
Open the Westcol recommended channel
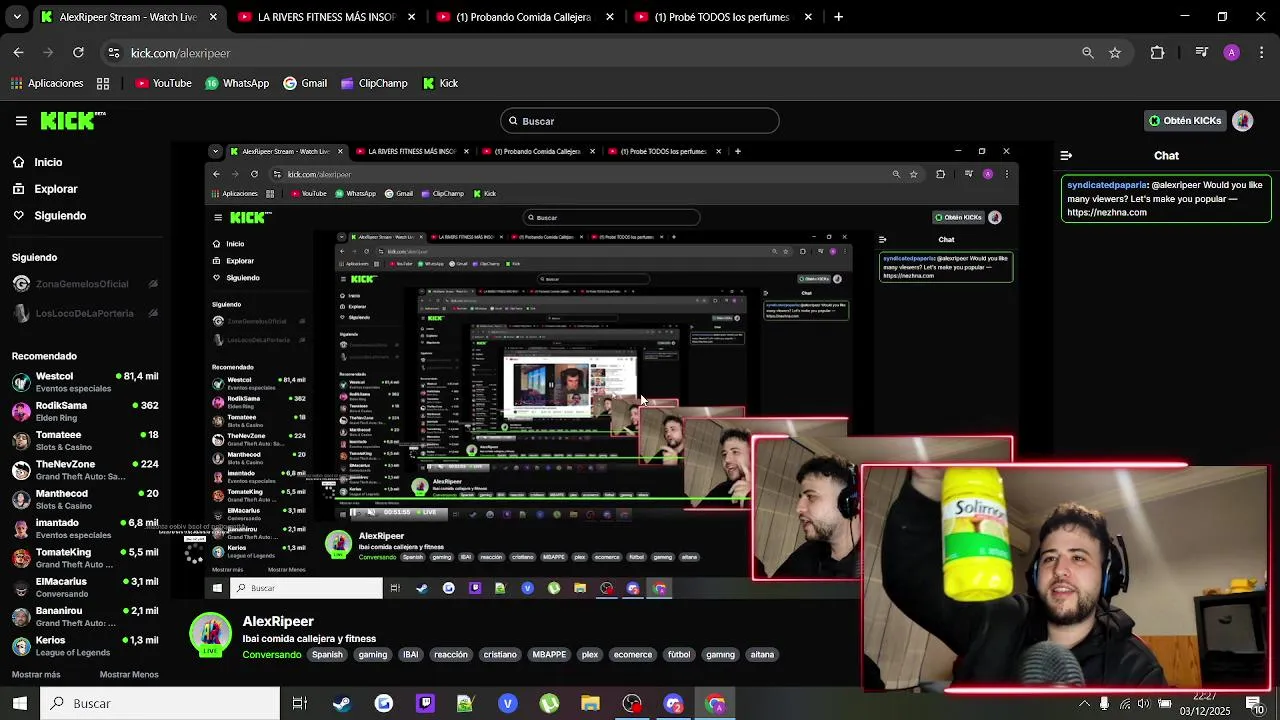pyautogui.click(x=85, y=382)
